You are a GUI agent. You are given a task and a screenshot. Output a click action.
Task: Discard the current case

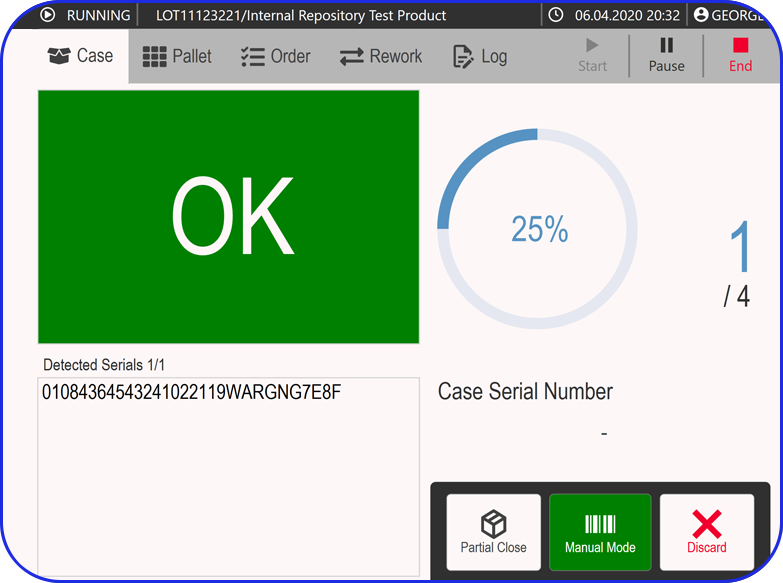coord(706,532)
